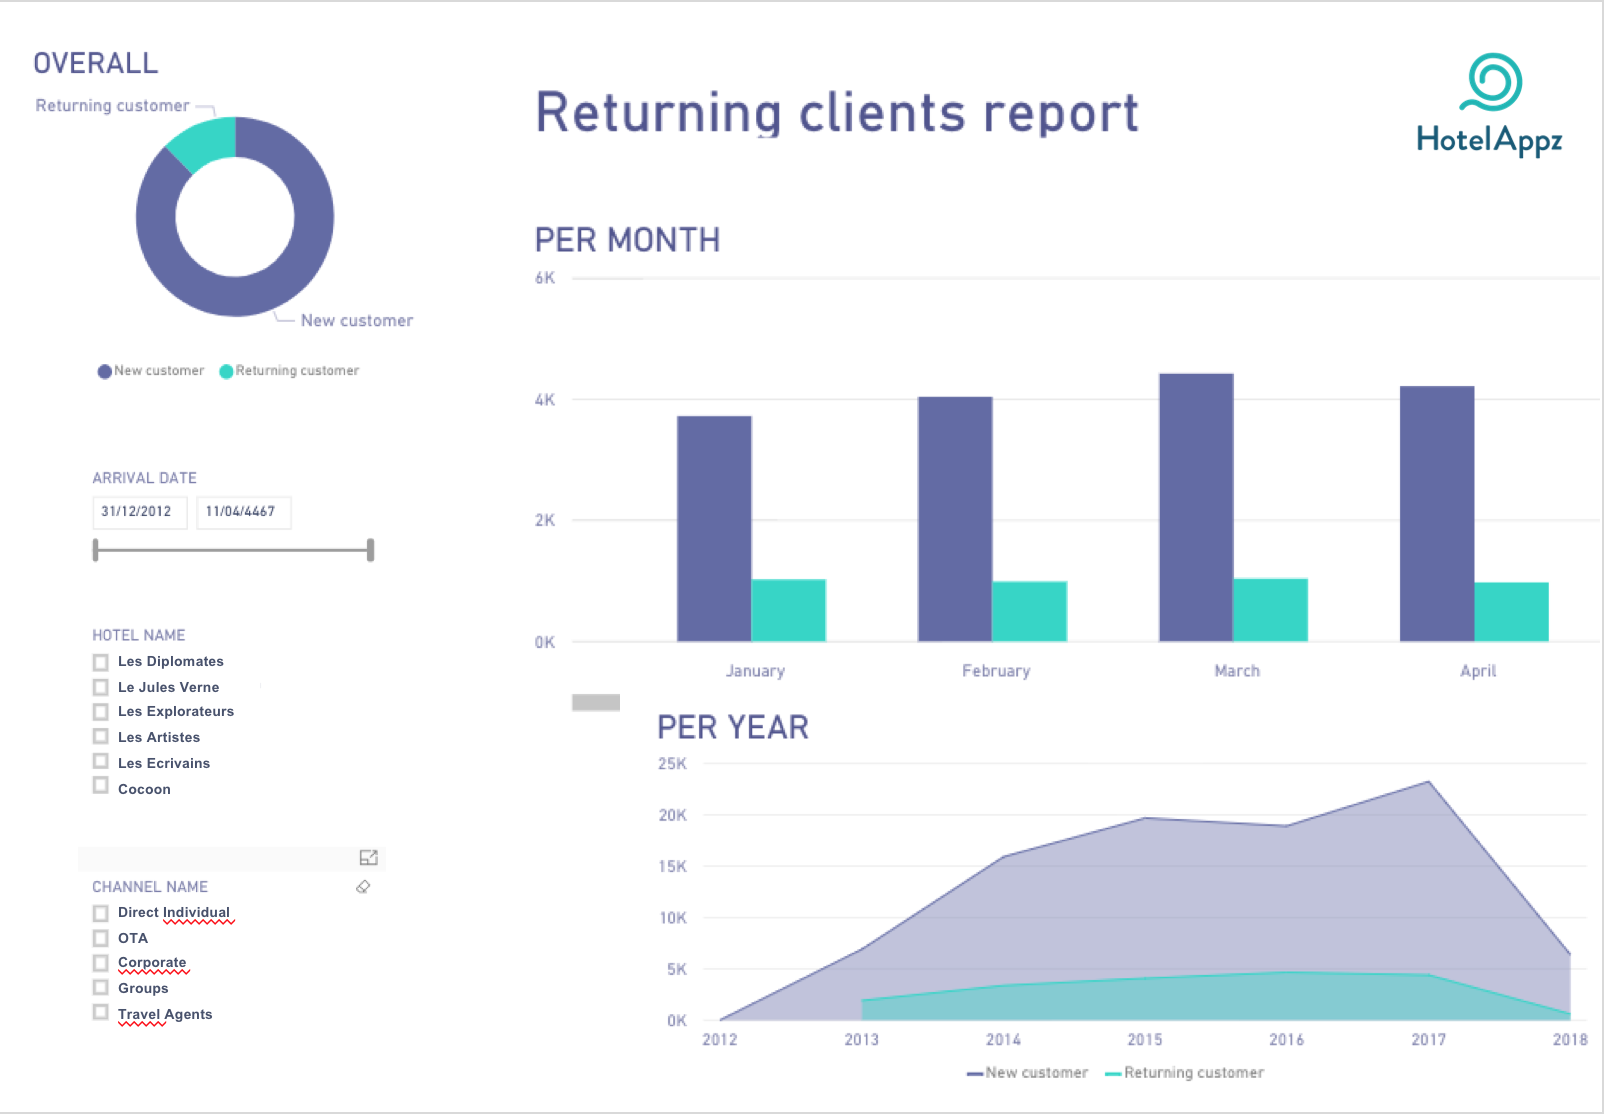Viewport: 1604px width, 1114px height.
Task: Tick the Le Jules Verne checkbox
Action: coord(100,687)
